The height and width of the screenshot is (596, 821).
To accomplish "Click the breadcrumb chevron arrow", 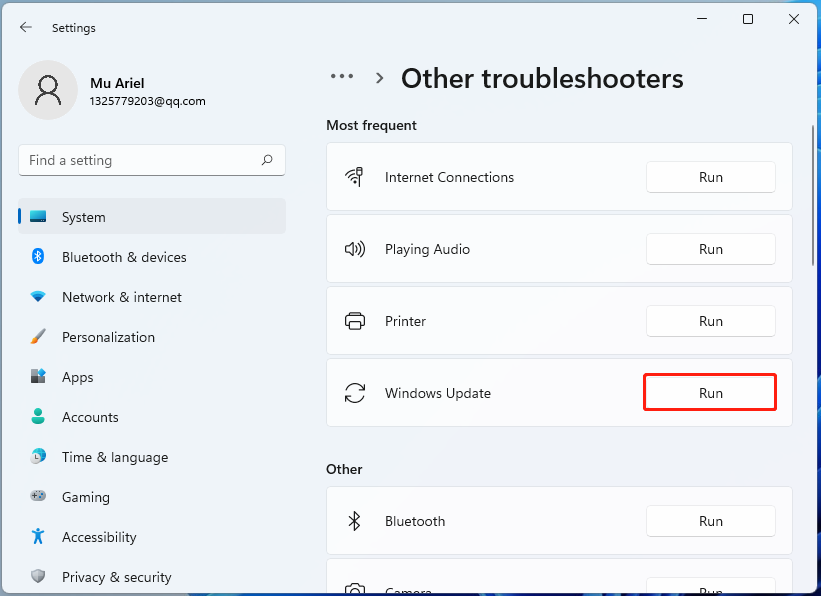I will pos(380,79).
